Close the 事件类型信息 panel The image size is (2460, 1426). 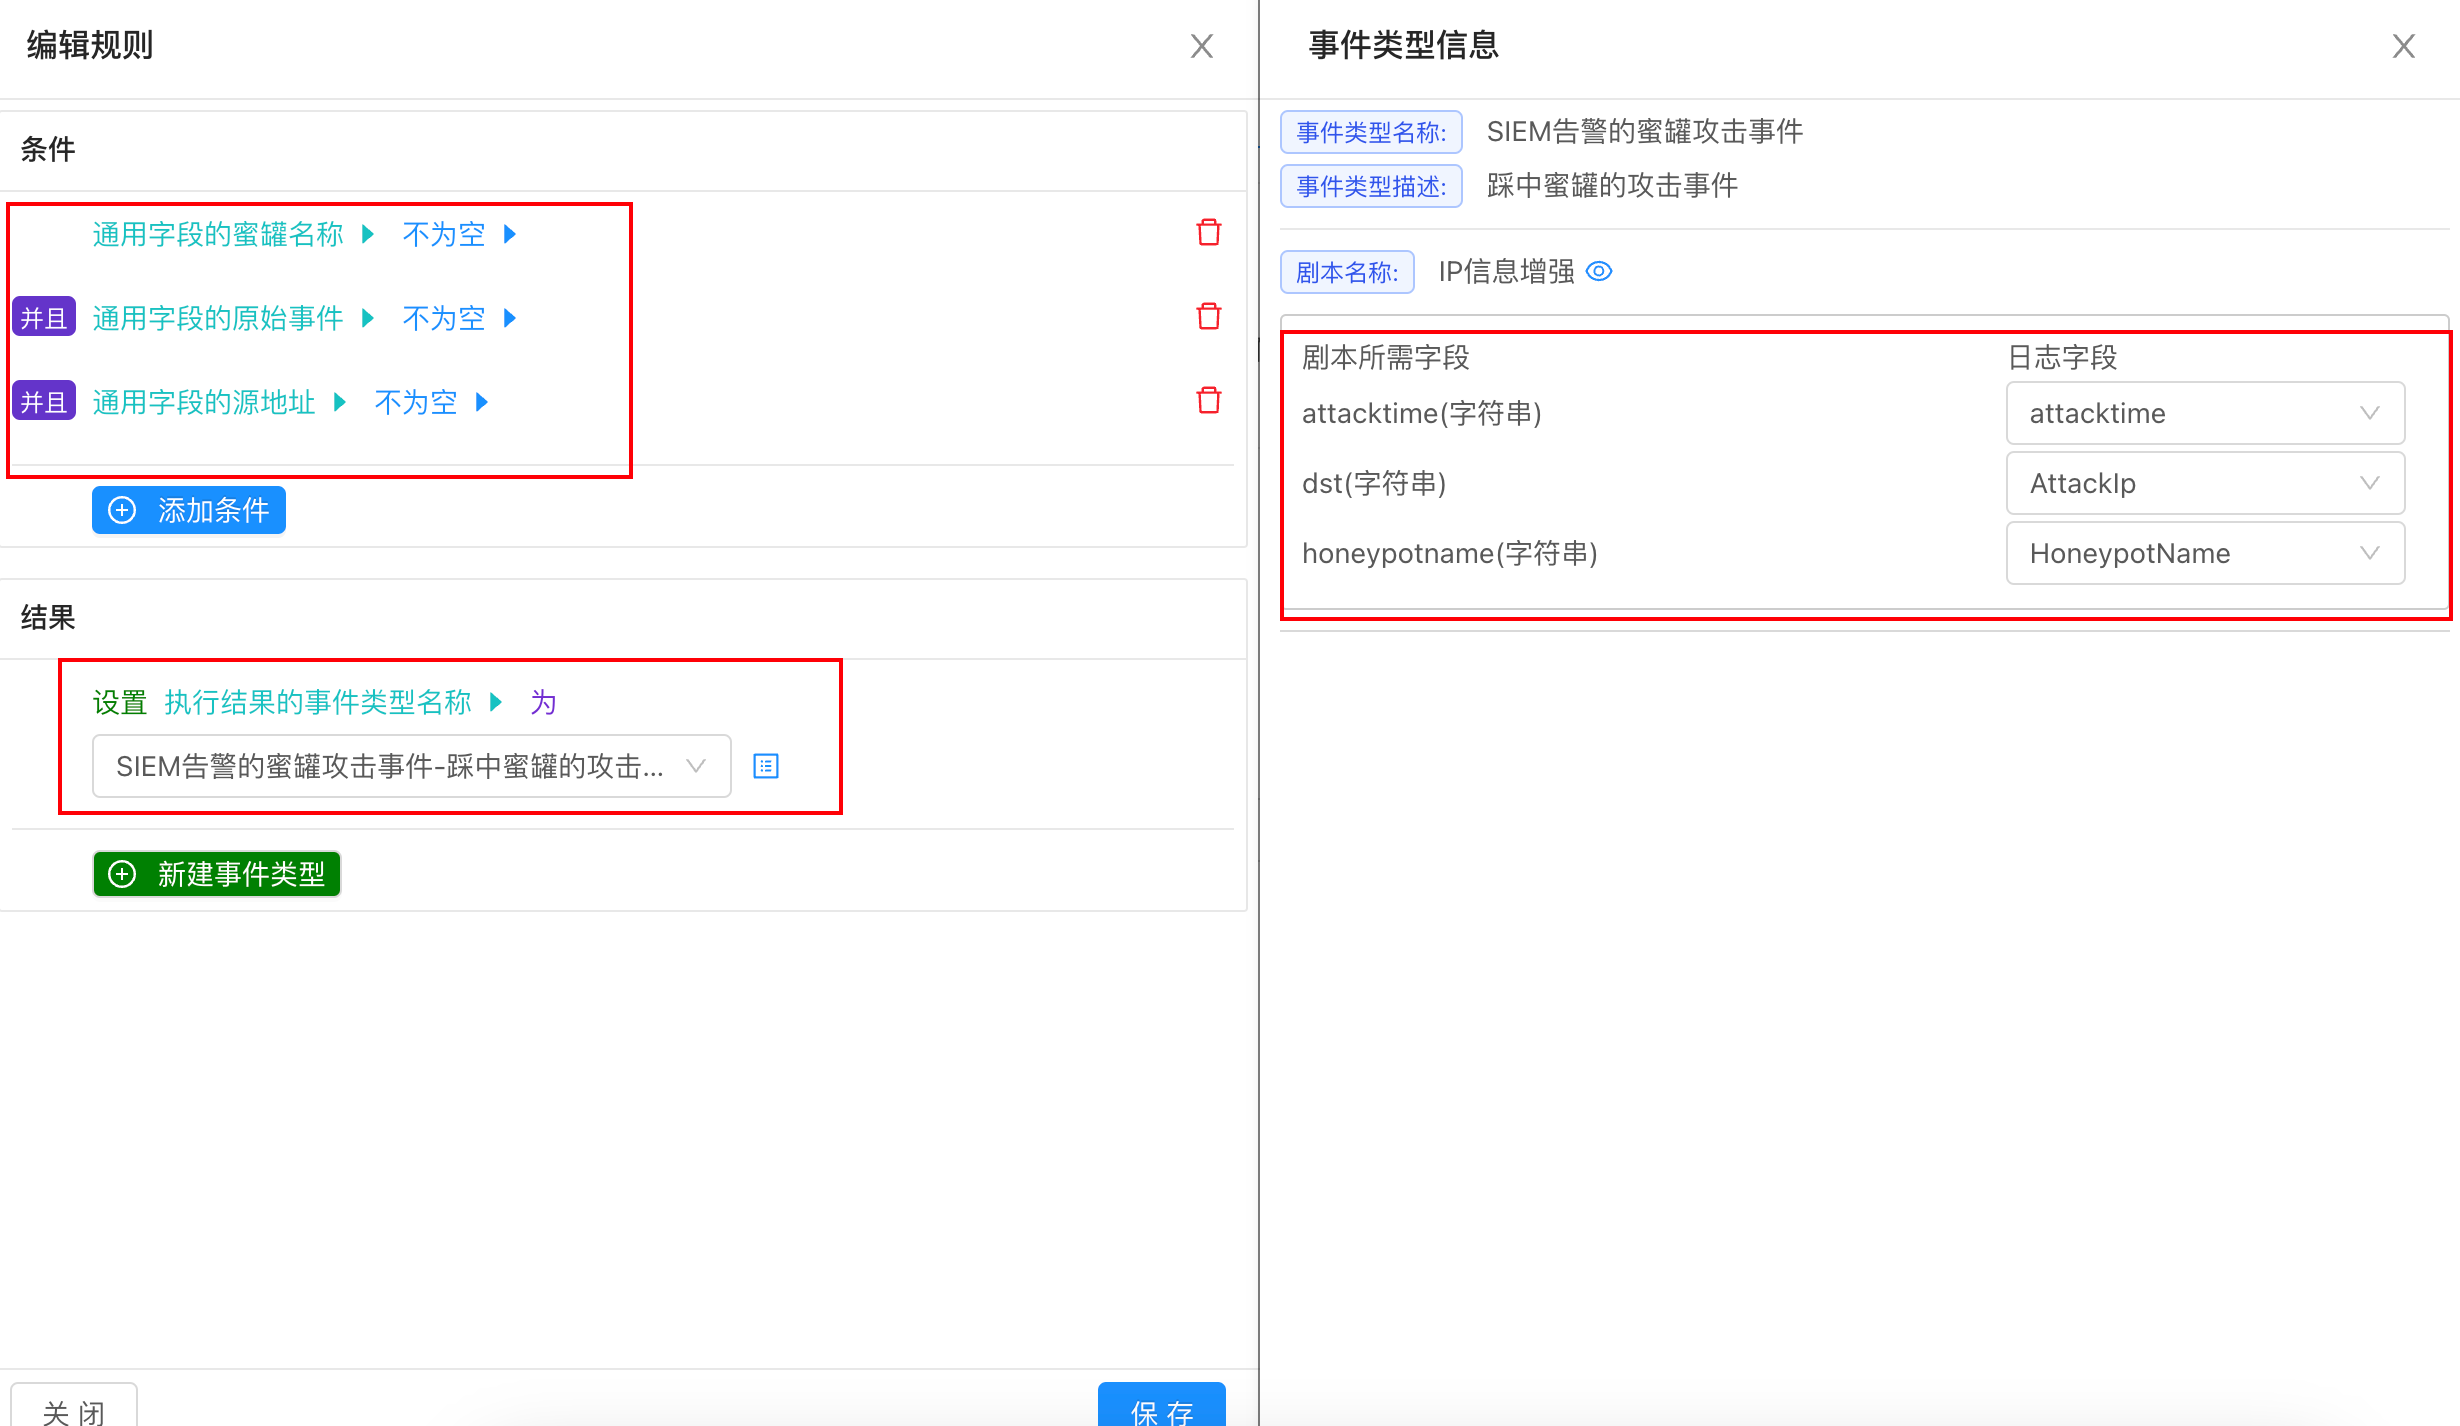pos(2403,46)
